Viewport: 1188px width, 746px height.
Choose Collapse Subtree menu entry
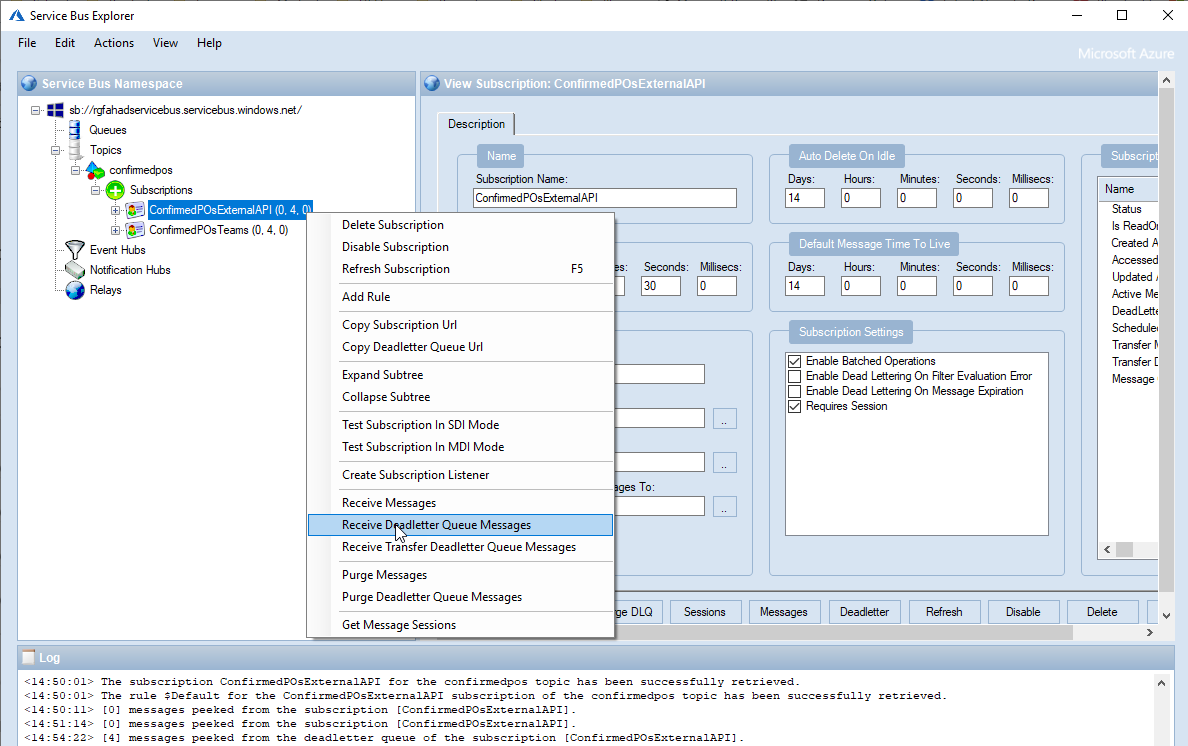pos(461,397)
